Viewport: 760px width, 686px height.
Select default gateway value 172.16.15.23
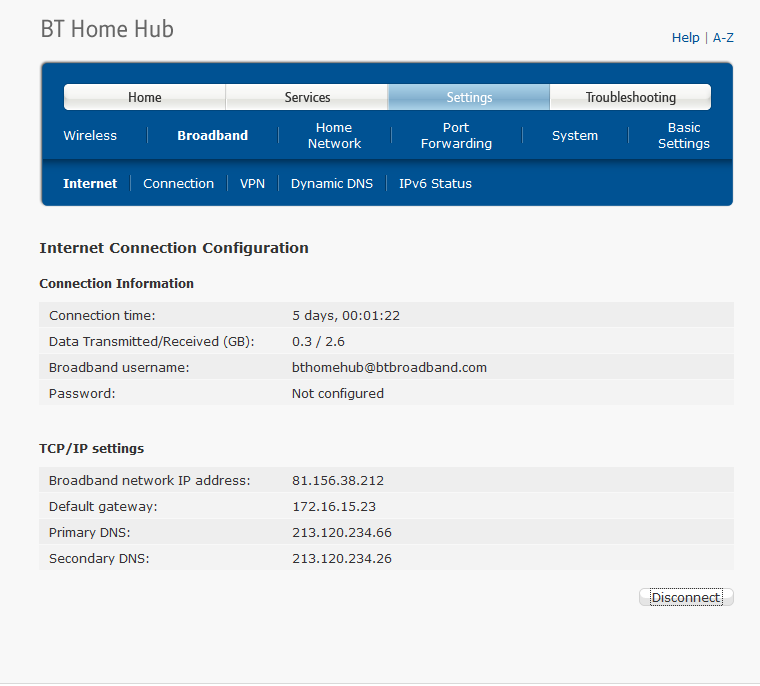click(334, 507)
